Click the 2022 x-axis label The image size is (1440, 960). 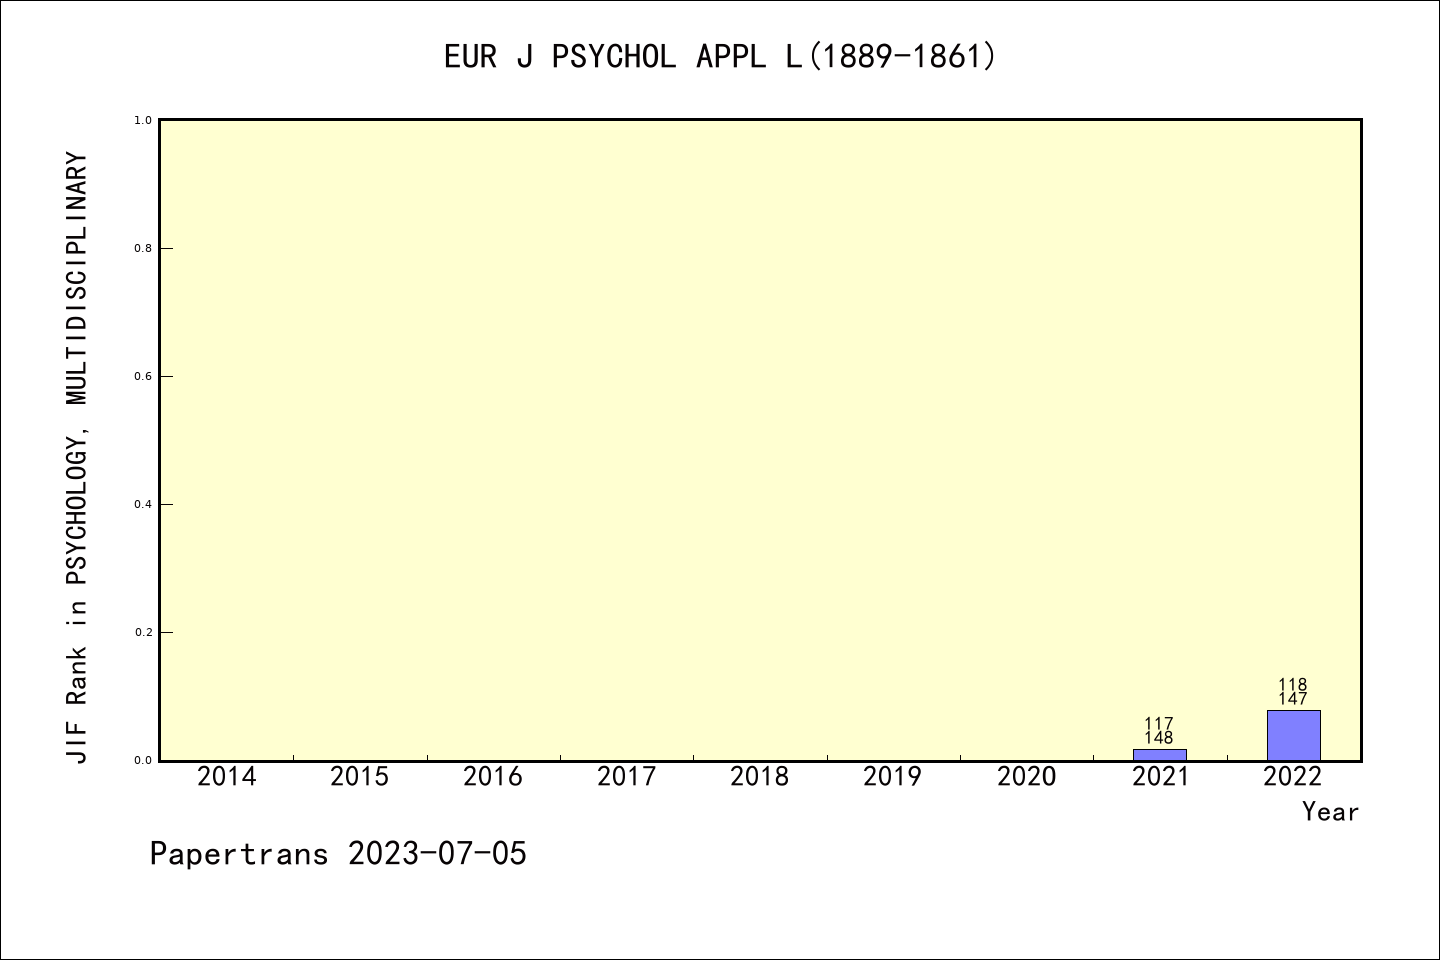(x=1293, y=777)
